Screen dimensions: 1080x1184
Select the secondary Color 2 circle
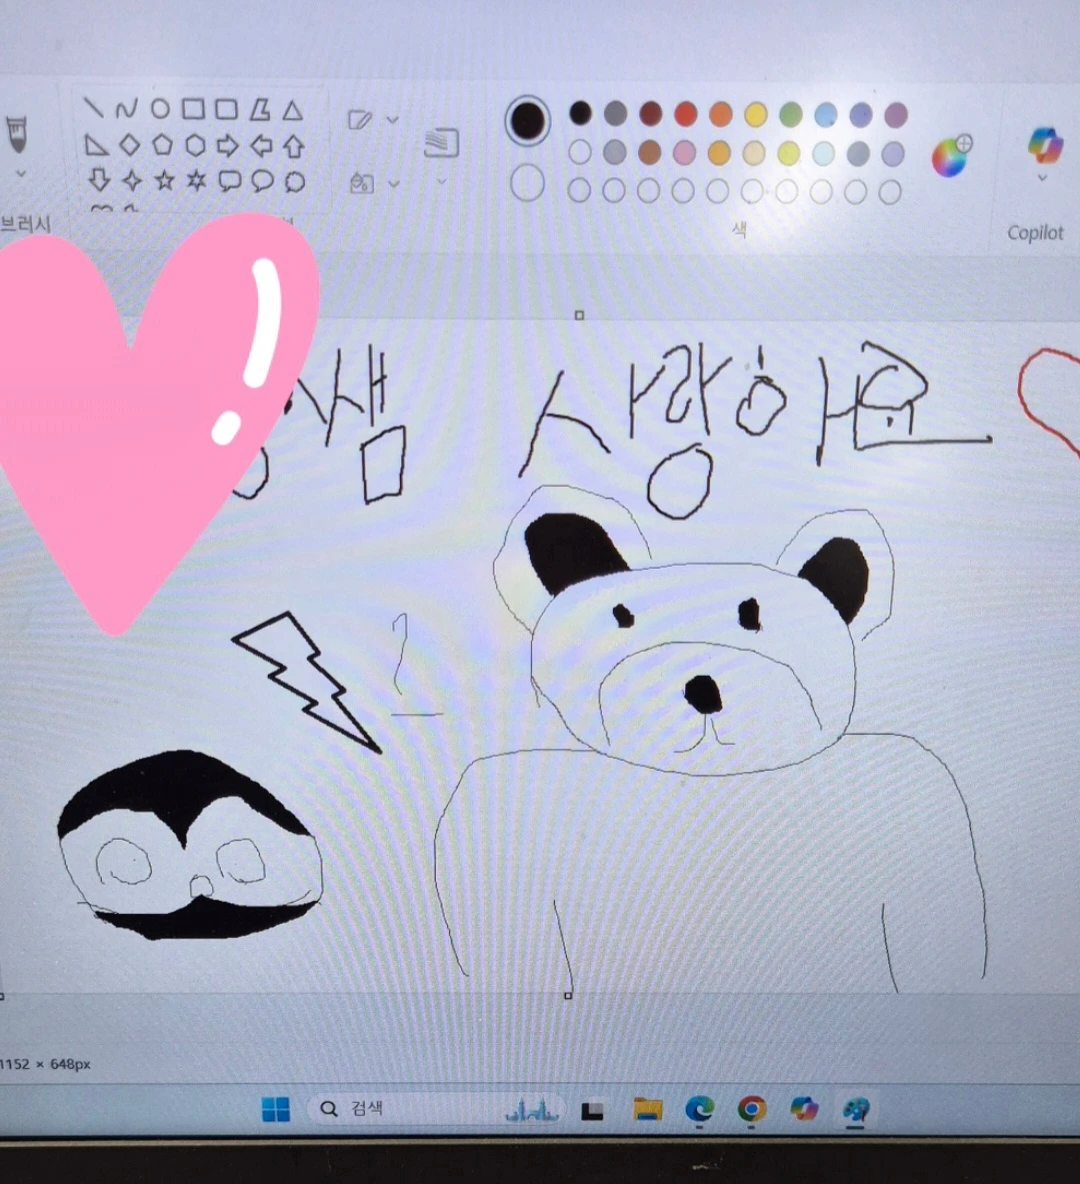pos(527,183)
